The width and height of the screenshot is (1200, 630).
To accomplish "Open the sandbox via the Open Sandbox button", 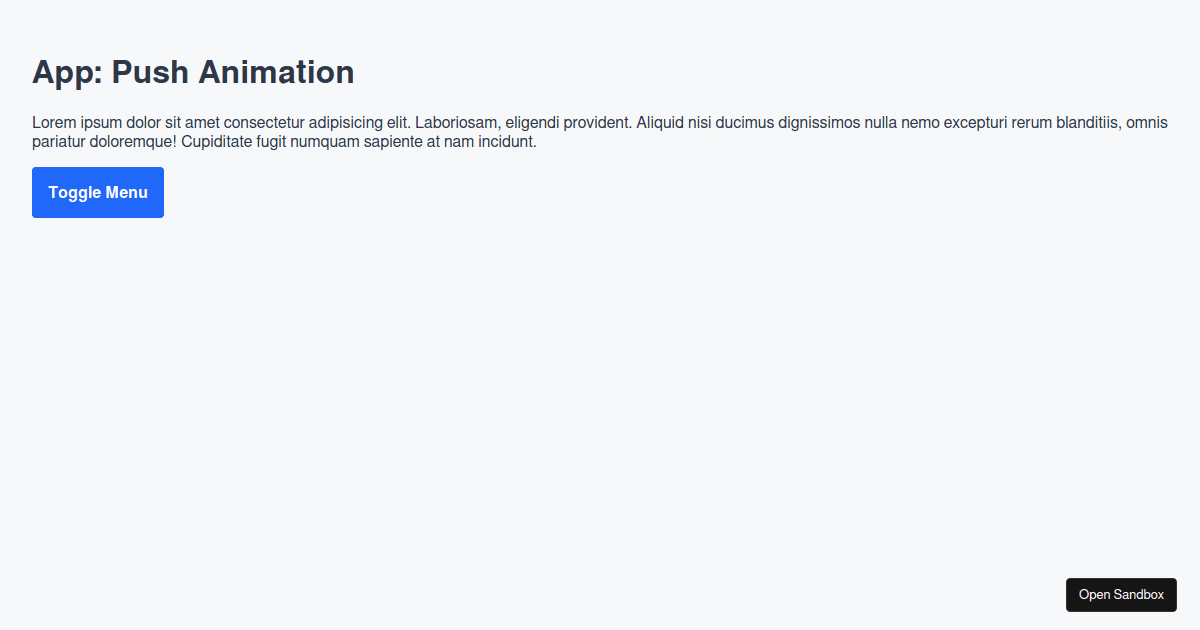I will (x=1121, y=594).
